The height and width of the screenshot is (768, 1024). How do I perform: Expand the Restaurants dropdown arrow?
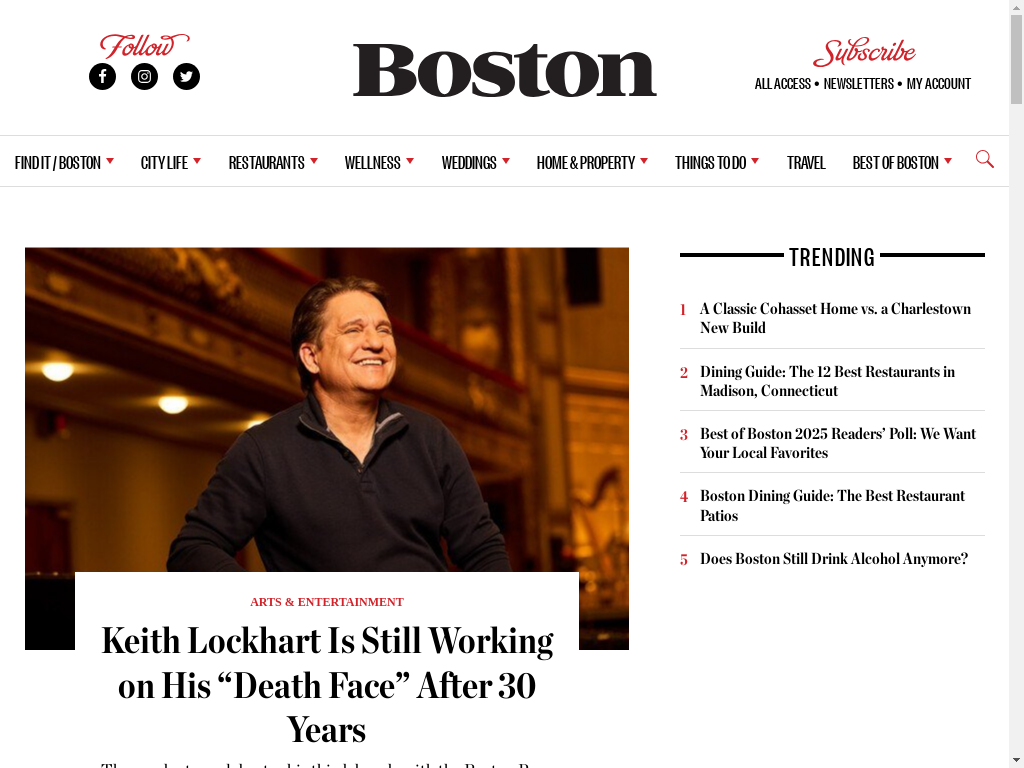pos(314,161)
